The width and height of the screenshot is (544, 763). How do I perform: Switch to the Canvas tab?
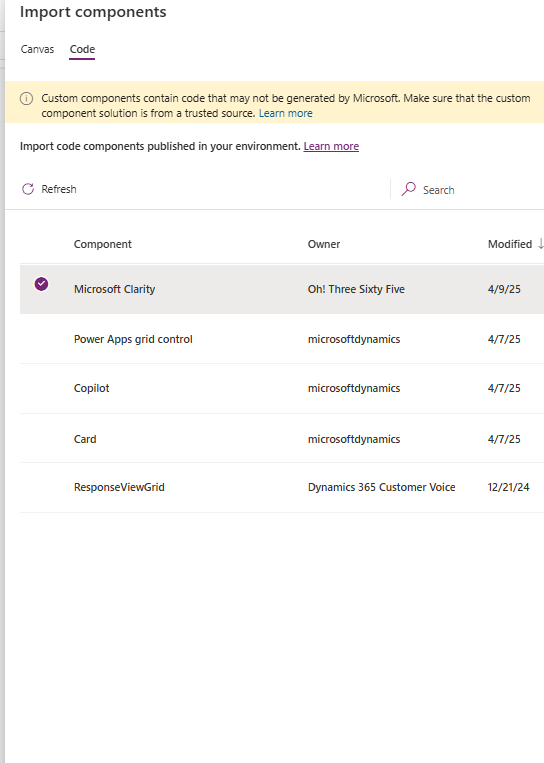click(x=37, y=49)
